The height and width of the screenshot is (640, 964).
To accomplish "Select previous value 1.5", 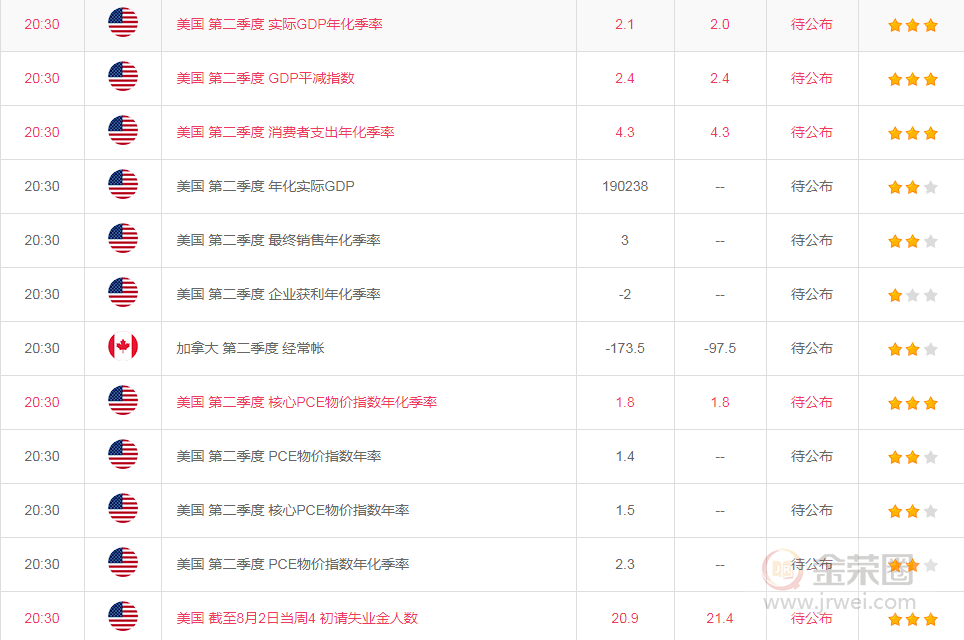I will click(x=625, y=510).
